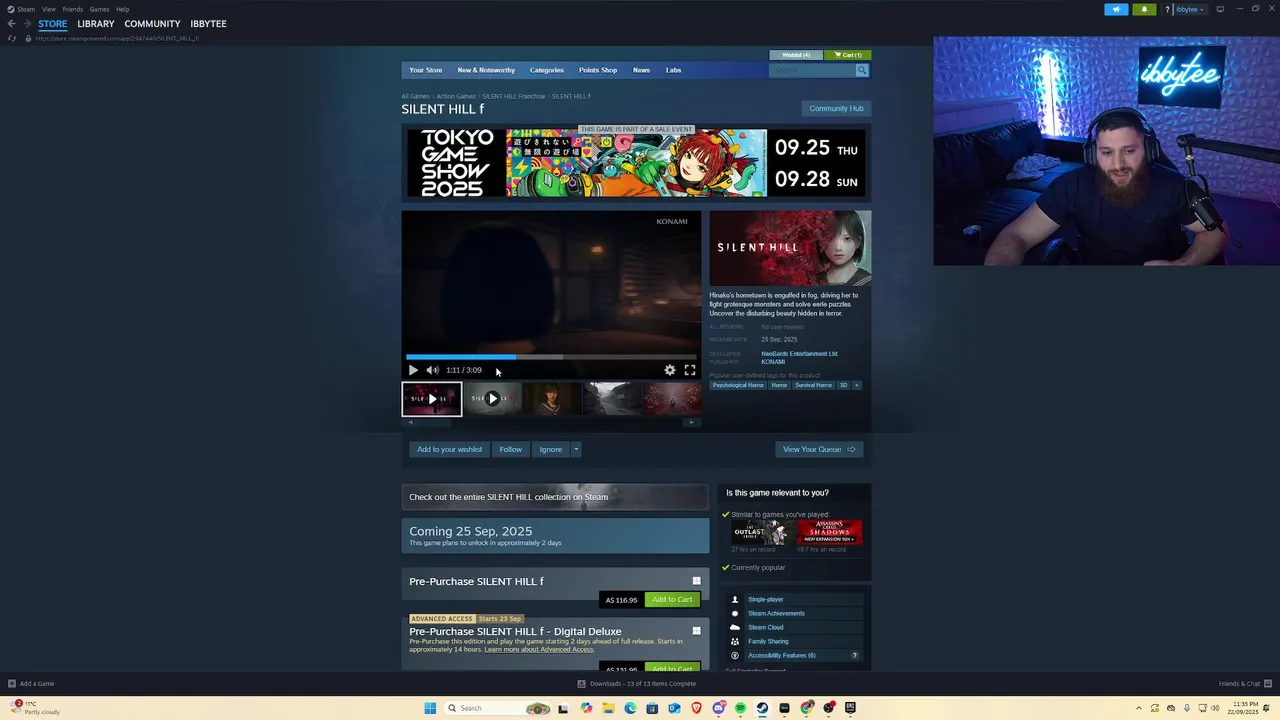
Task: Expand more tags with the plus button
Action: pyautogui.click(x=856, y=385)
